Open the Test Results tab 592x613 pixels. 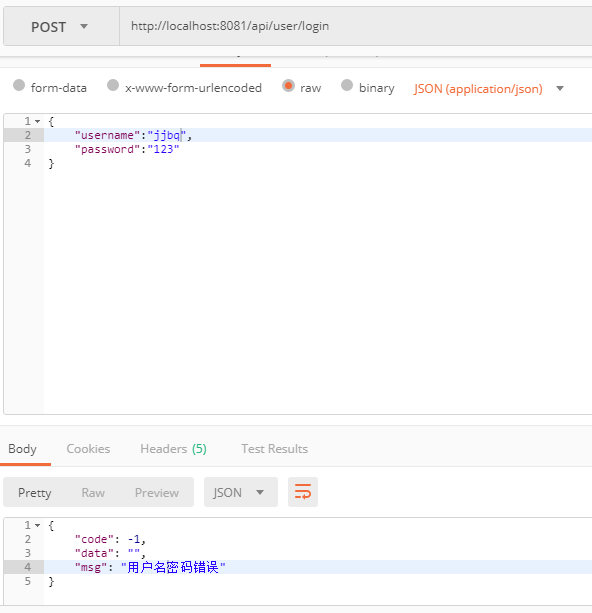click(x=274, y=449)
